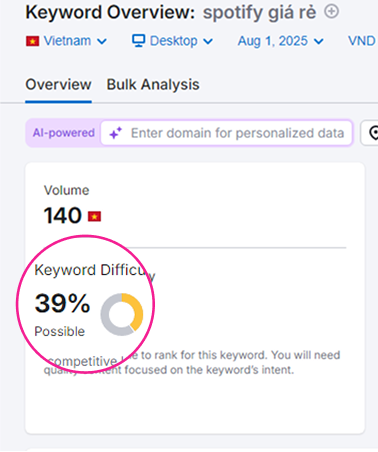Image resolution: width=378 pixels, height=452 pixels.
Task: Switch to the Bulk Analysis tab
Action: click(153, 85)
